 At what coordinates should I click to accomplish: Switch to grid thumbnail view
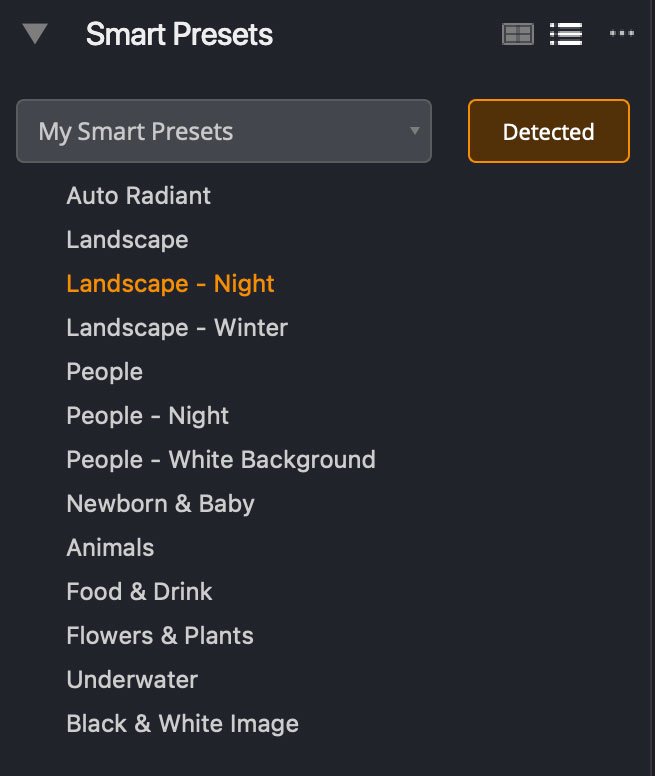pyautogui.click(x=517, y=35)
